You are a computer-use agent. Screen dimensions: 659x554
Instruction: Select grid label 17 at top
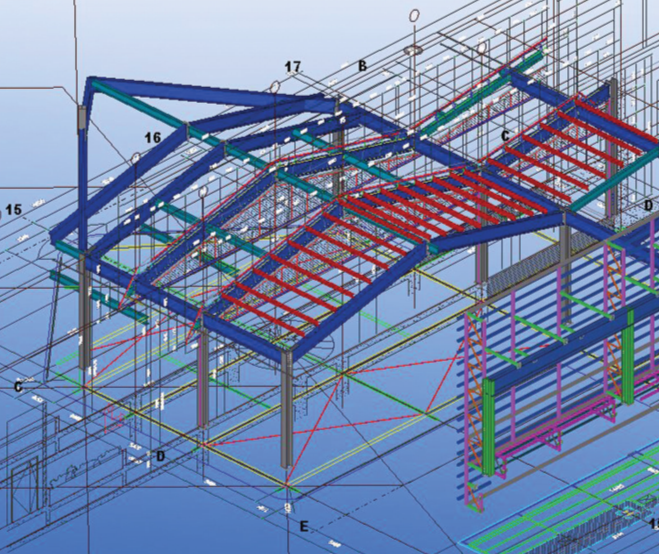[293, 66]
